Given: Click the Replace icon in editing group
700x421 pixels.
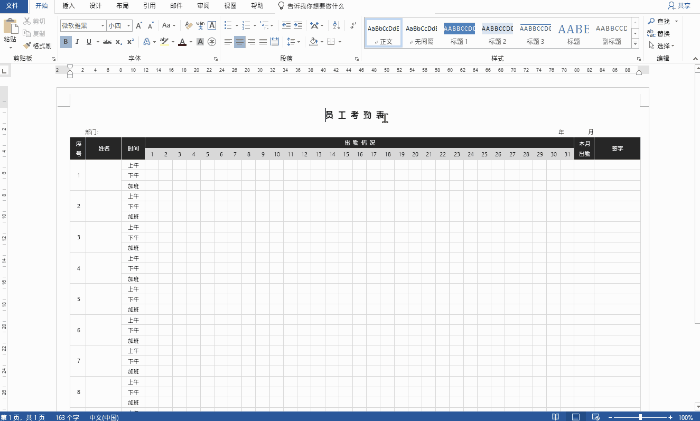Looking at the screenshot, I should click(x=651, y=33).
